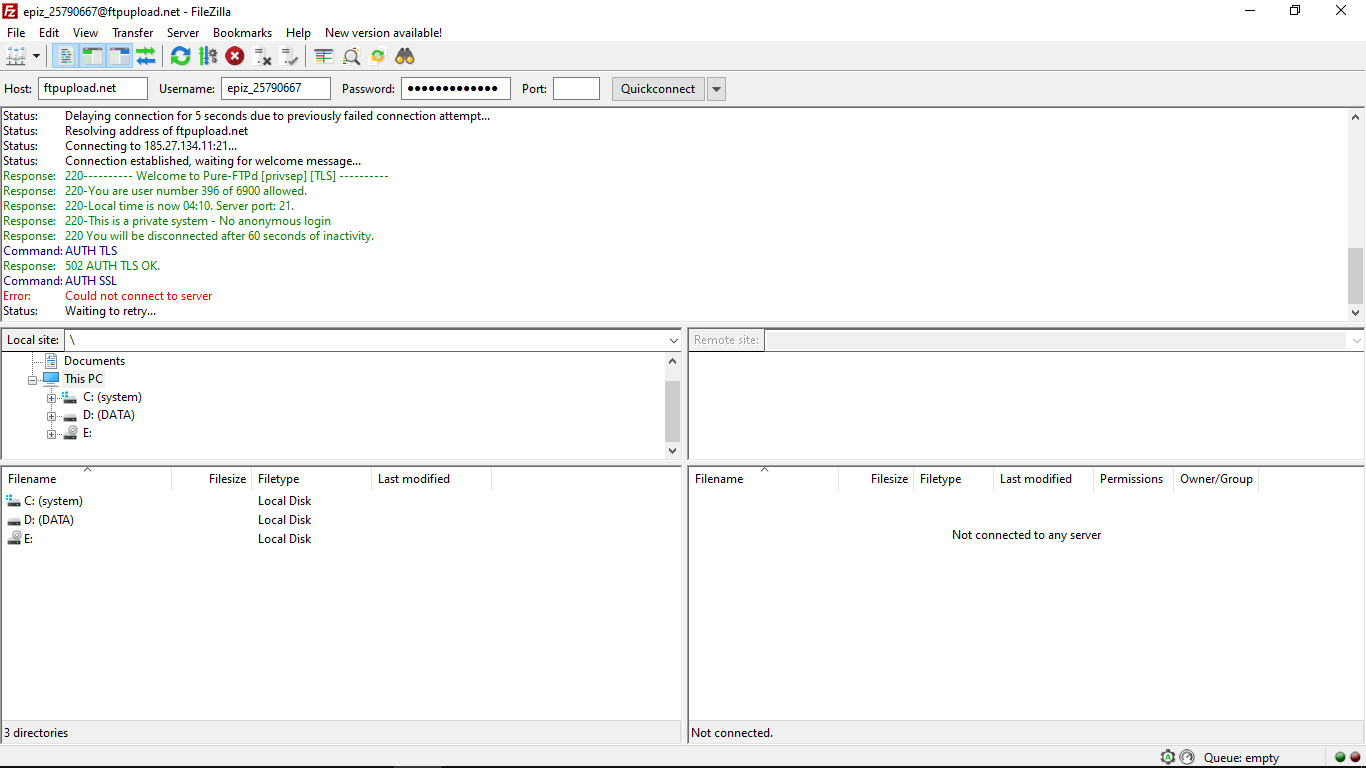The image size is (1366, 768).
Task: Toggle the transfer queue display
Action: tap(146, 56)
